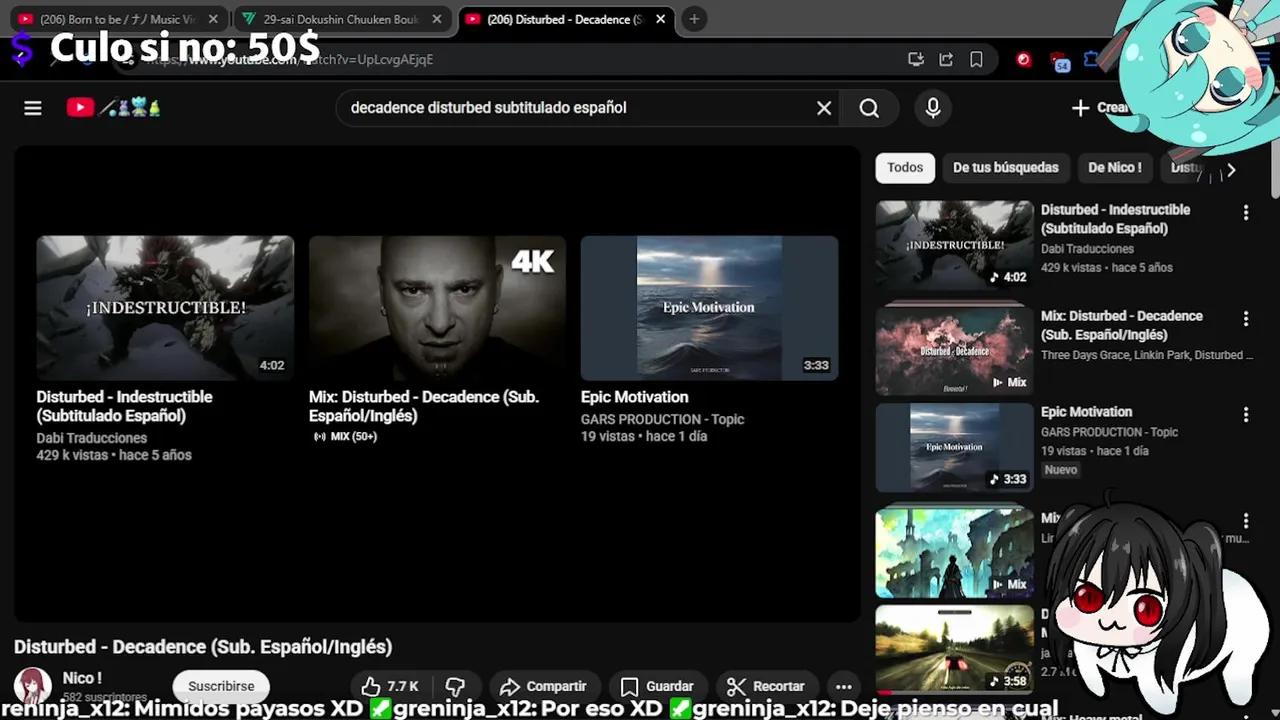
Task: Click the Nuevo badge on Epic Motivation
Action: coord(1061,470)
